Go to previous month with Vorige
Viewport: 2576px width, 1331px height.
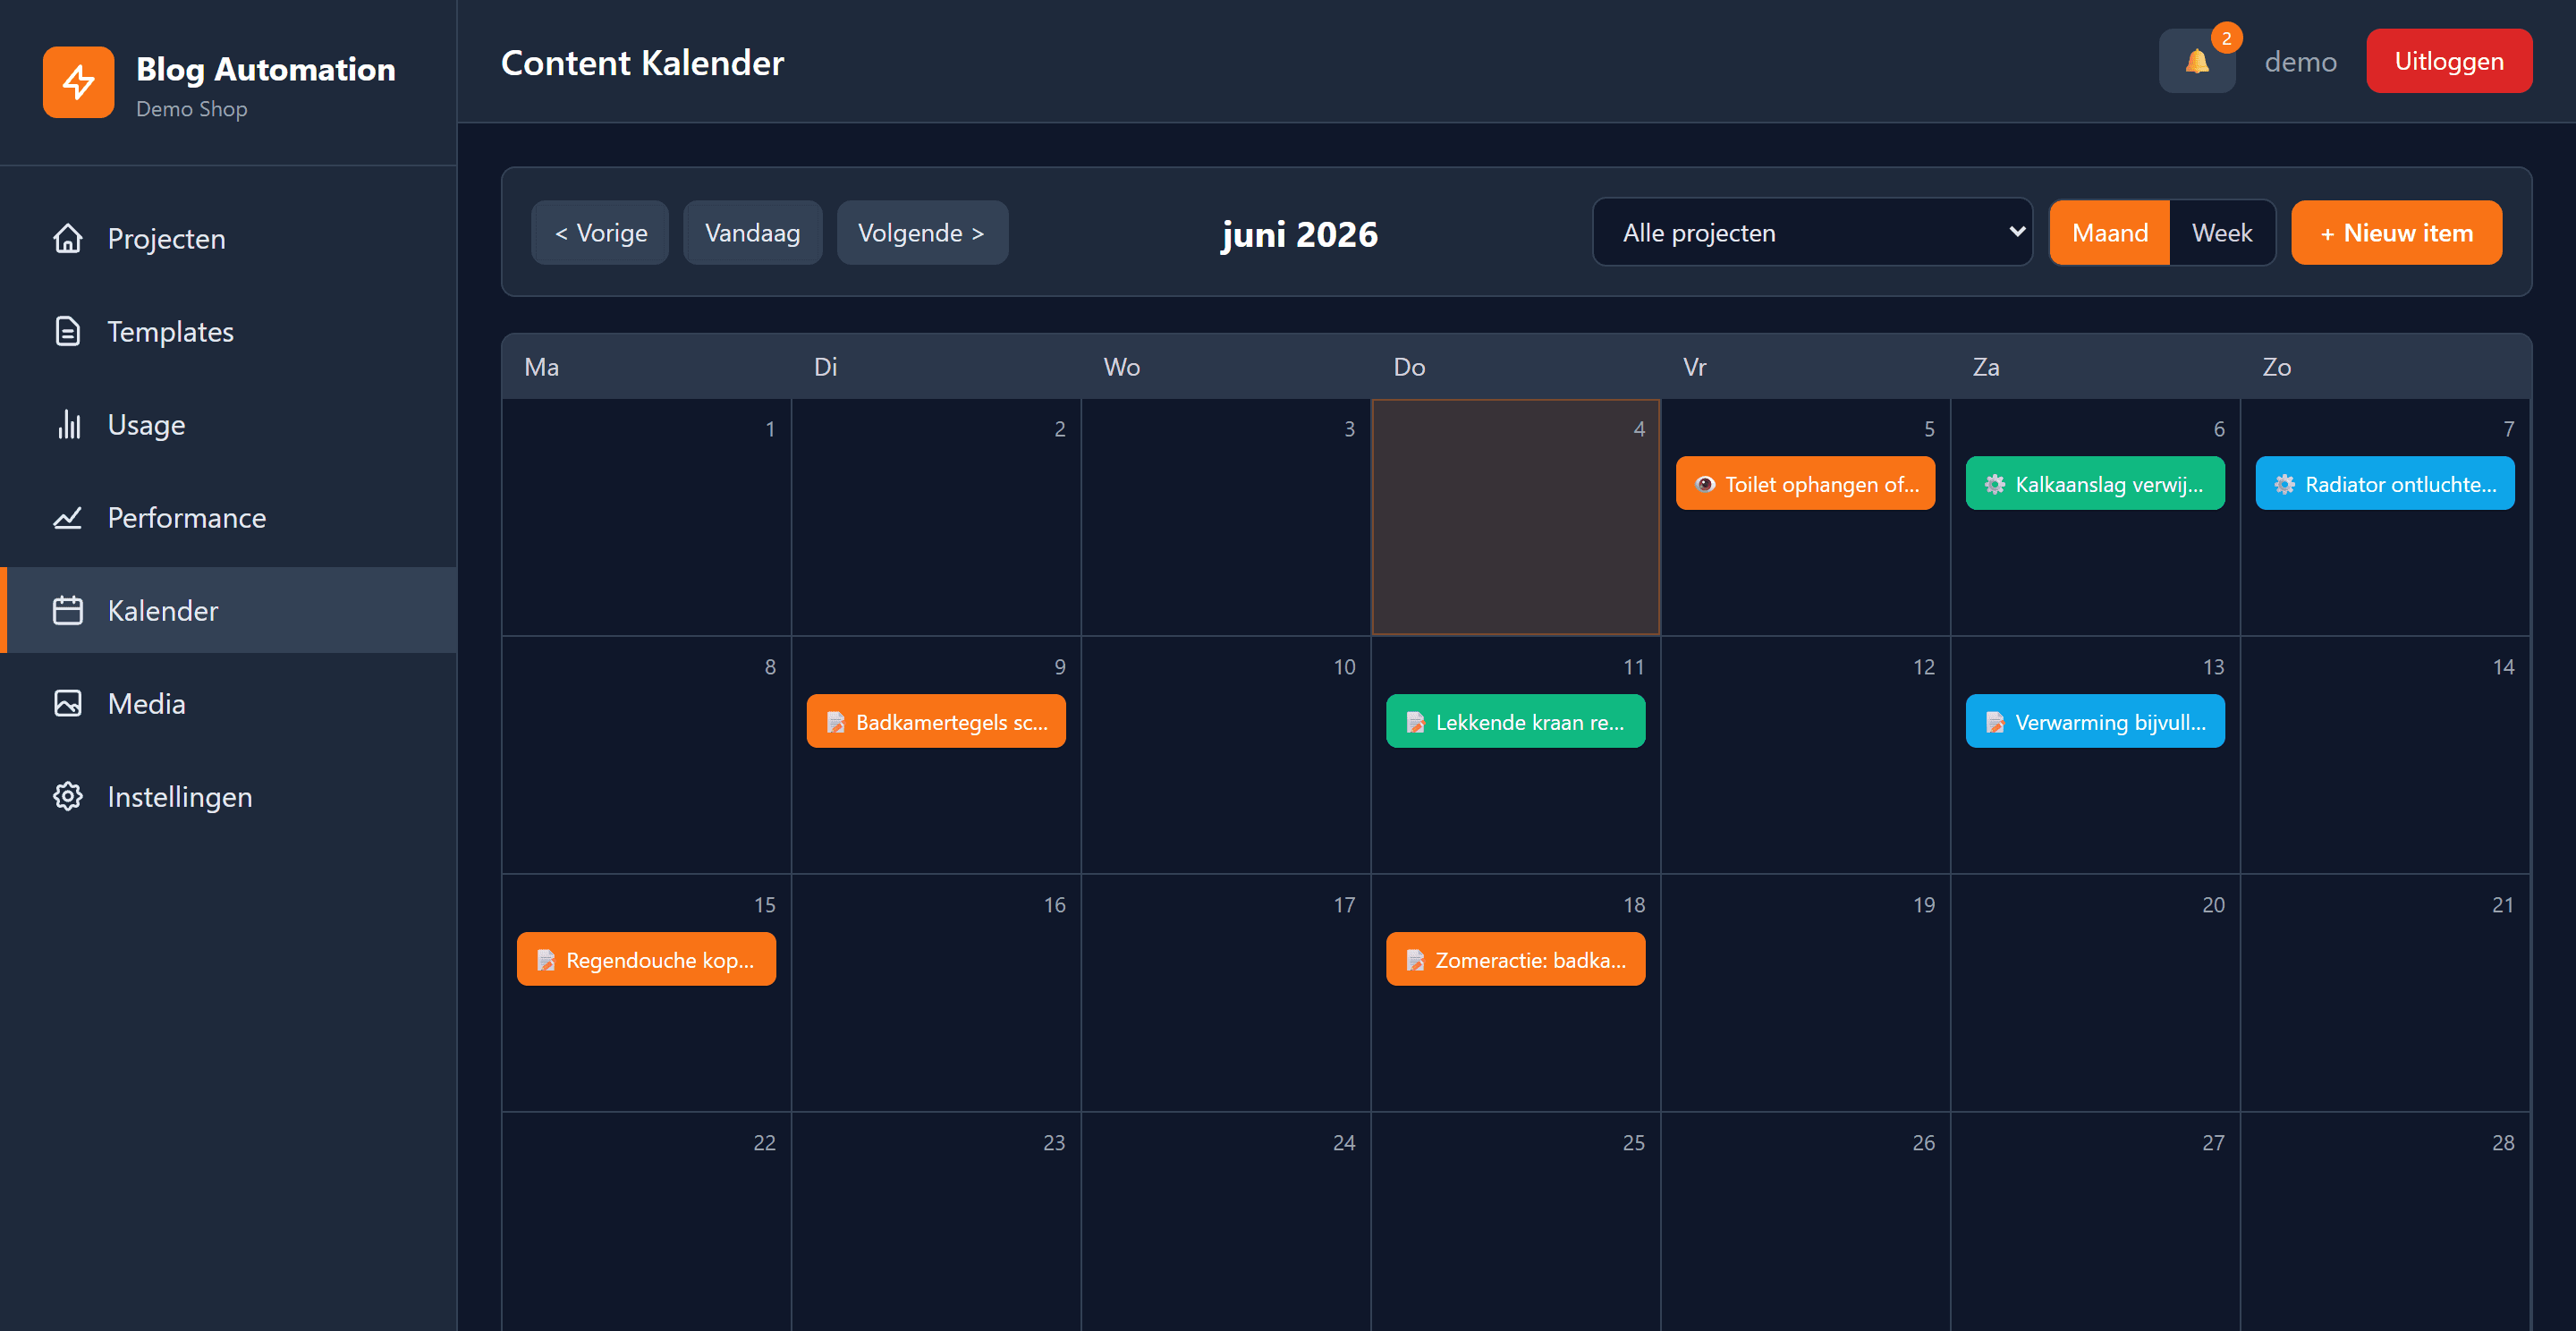pyautogui.click(x=600, y=233)
